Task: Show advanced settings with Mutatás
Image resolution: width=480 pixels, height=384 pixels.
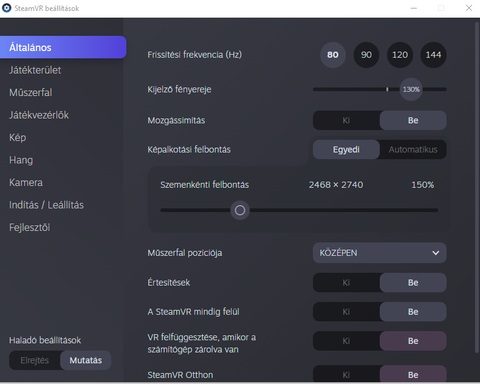Action: click(86, 360)
